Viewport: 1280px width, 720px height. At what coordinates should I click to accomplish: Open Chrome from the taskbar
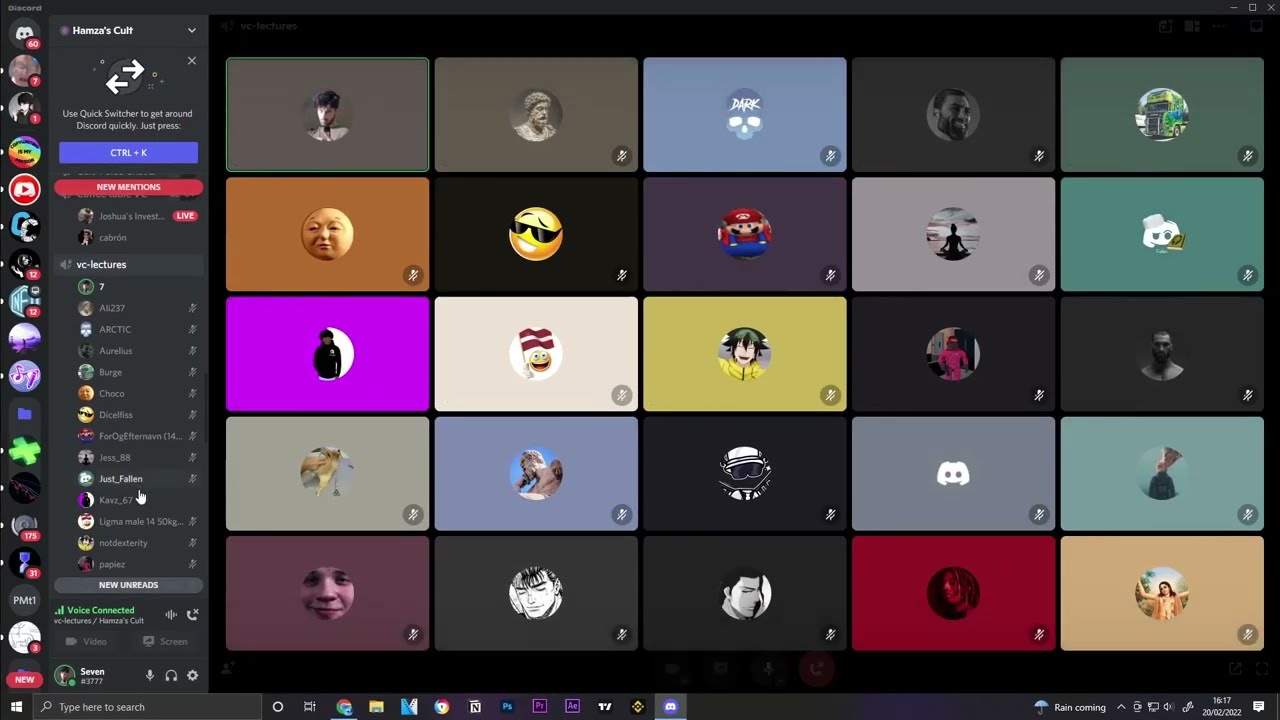click(x=344, y=707)
